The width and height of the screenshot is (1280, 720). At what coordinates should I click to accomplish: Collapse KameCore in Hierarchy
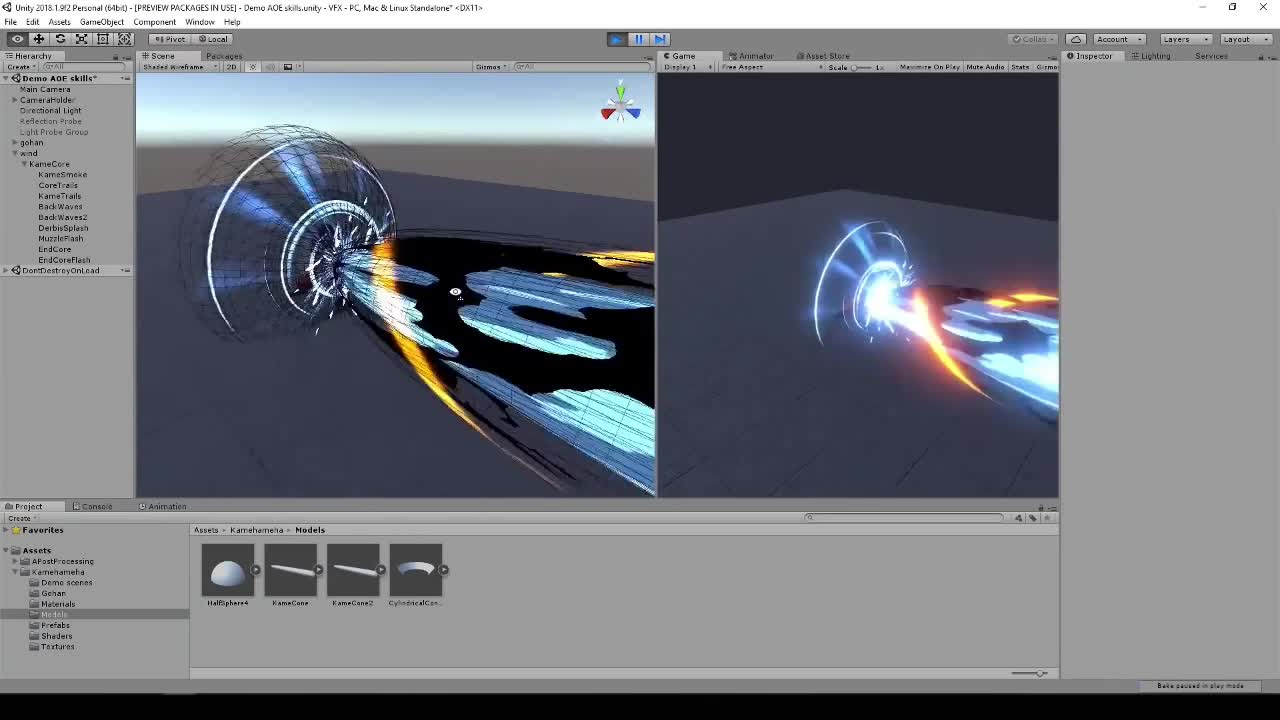click(24, 164)
